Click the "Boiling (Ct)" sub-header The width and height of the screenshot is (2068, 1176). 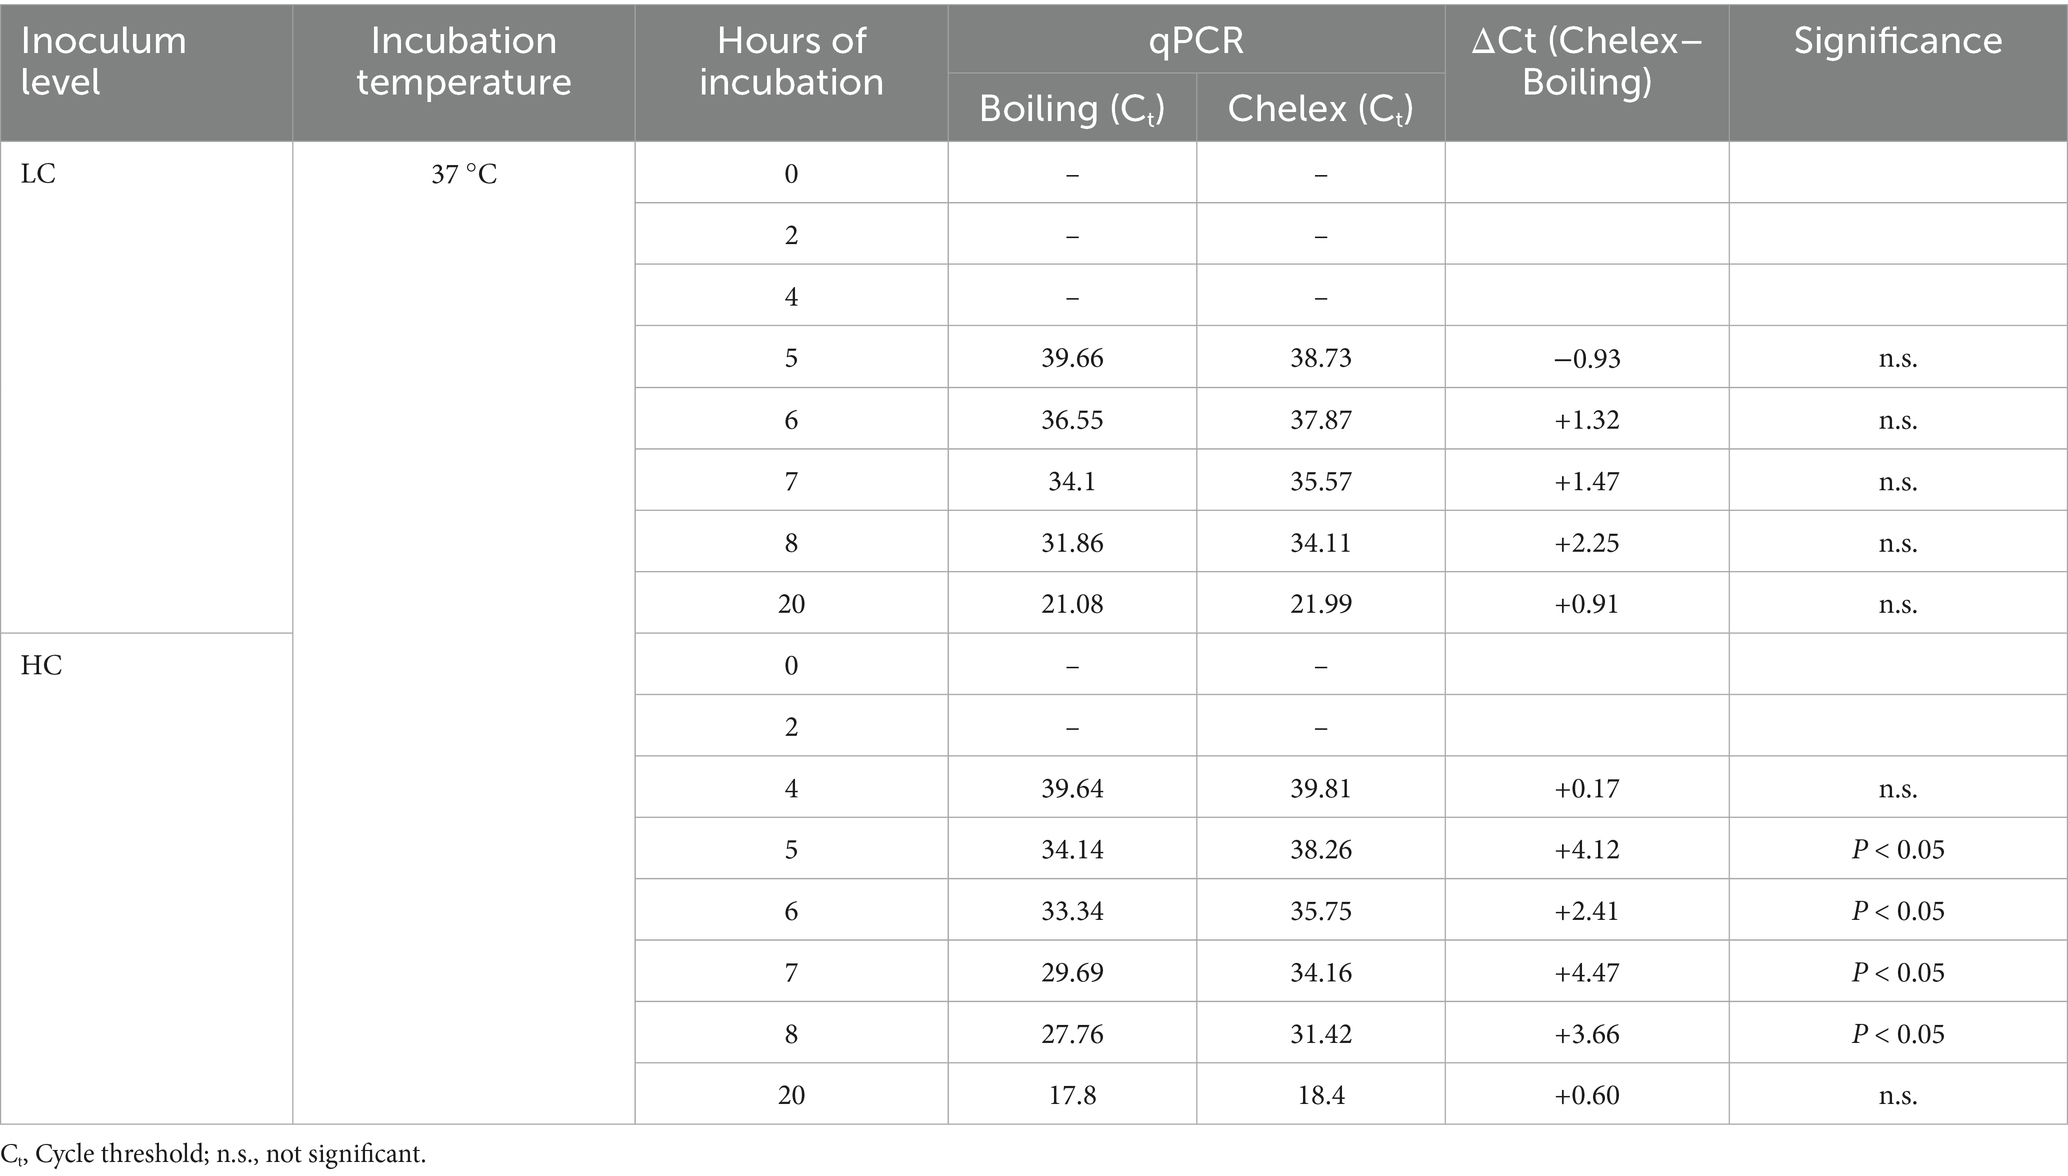coord(1071,108)
